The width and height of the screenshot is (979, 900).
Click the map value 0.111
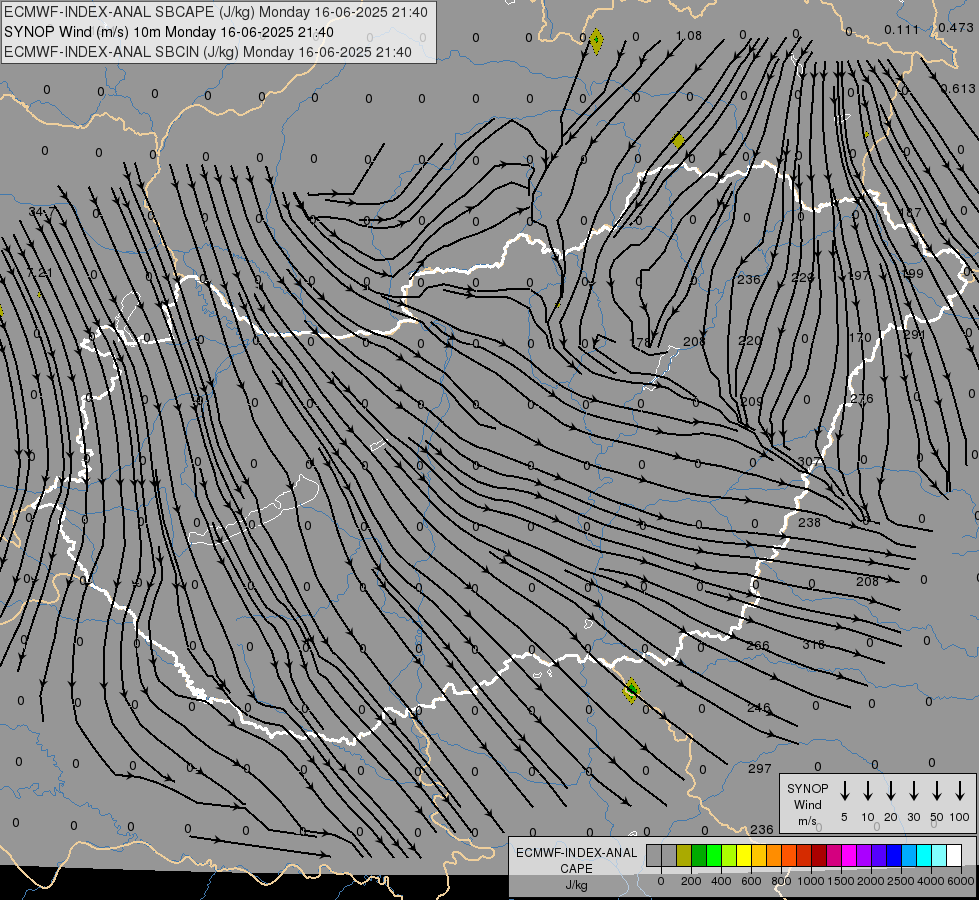tap(902, 29)
